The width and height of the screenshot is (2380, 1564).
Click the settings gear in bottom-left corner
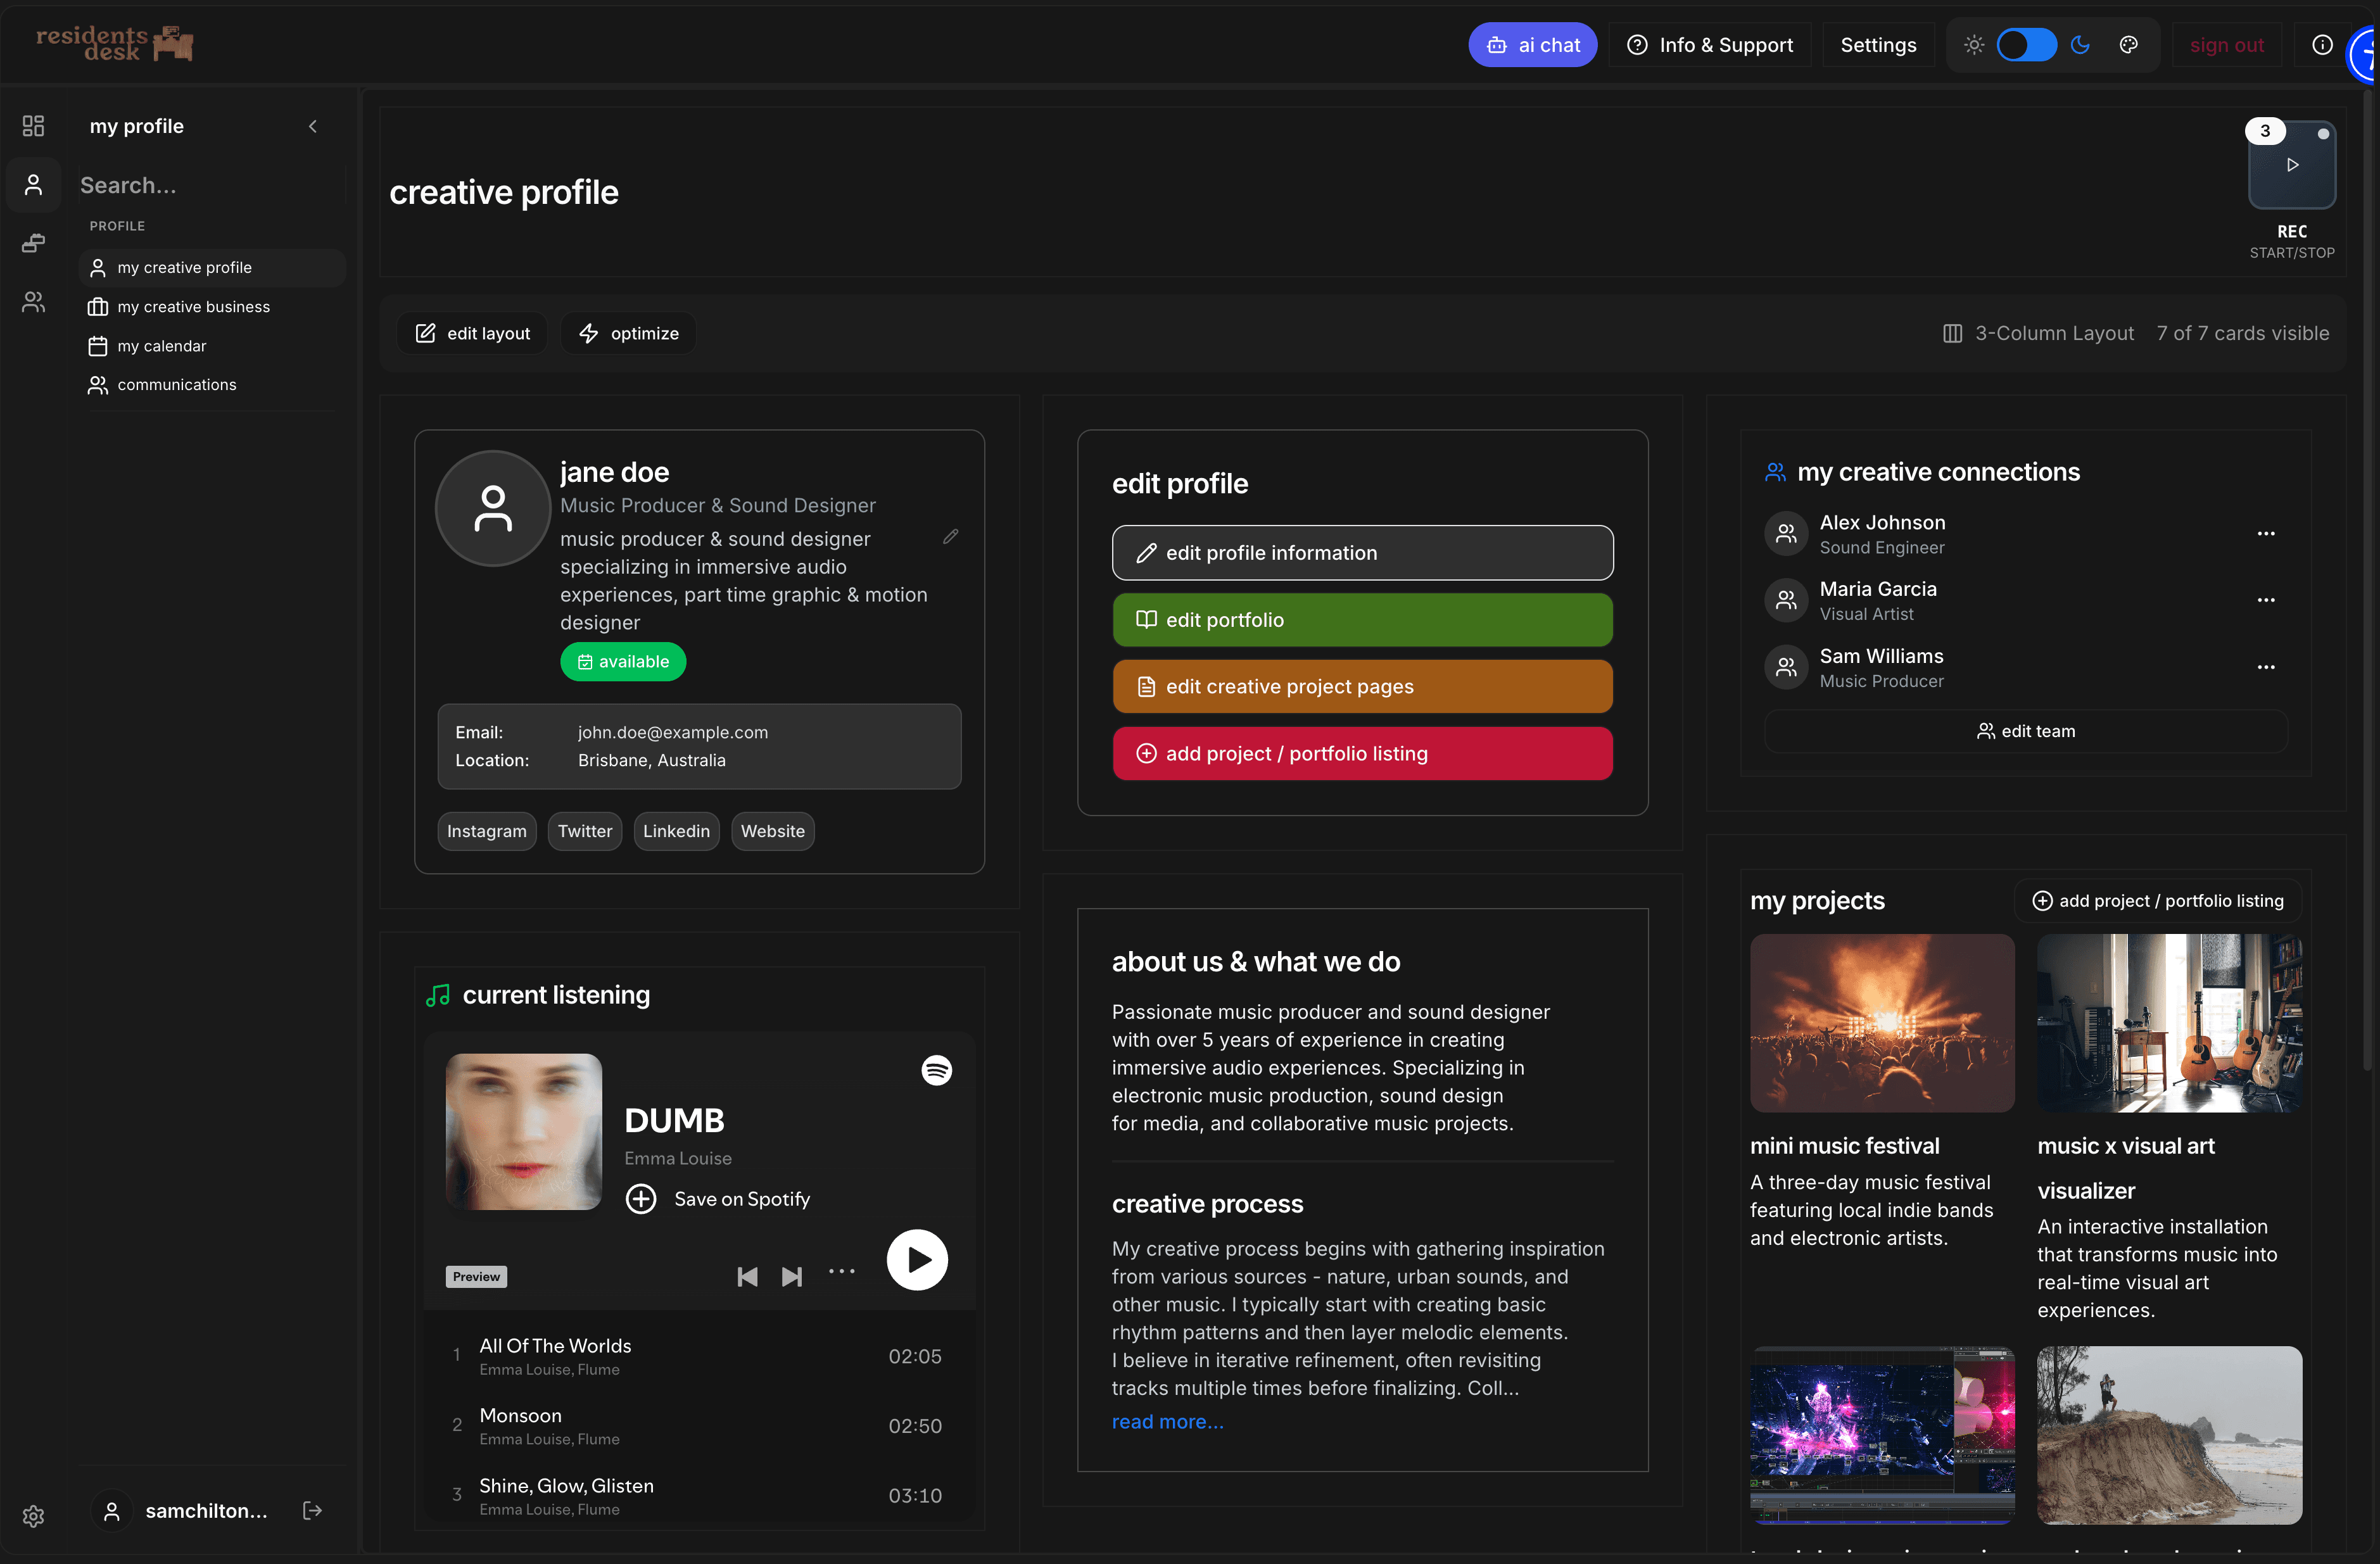click(x=33, y=1516)
